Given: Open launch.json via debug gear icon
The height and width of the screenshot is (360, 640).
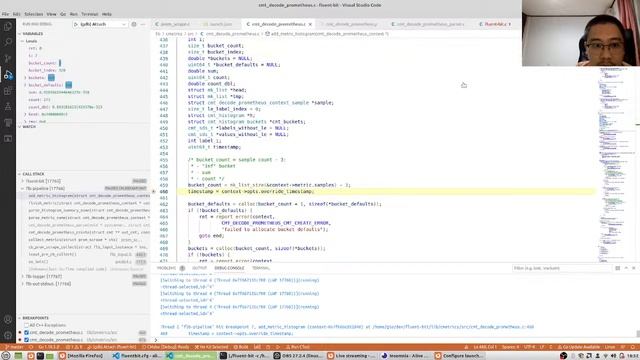Looking at the screenshot, I should click(x=134, y=24).
